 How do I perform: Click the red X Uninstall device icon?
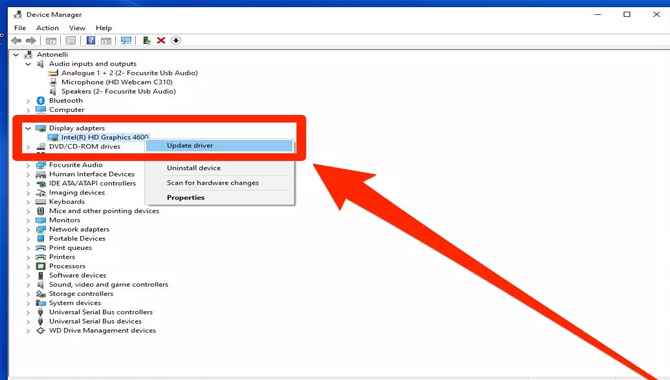tap(161, 40)
